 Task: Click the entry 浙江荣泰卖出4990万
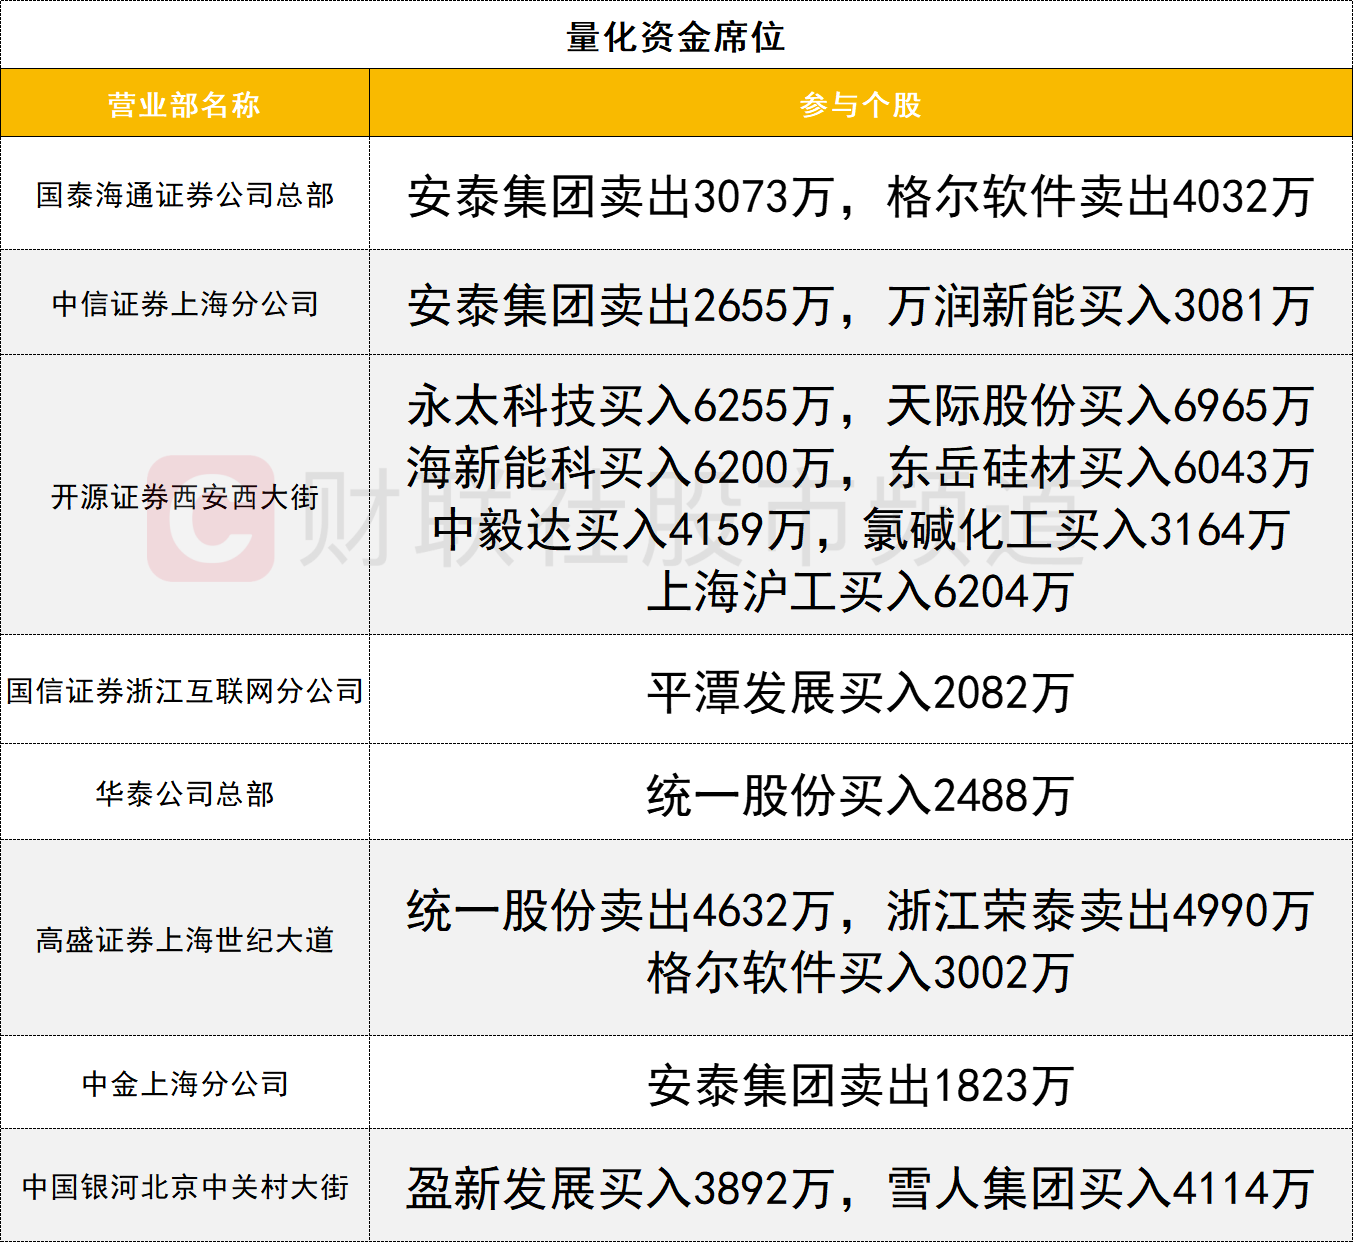1100,911
